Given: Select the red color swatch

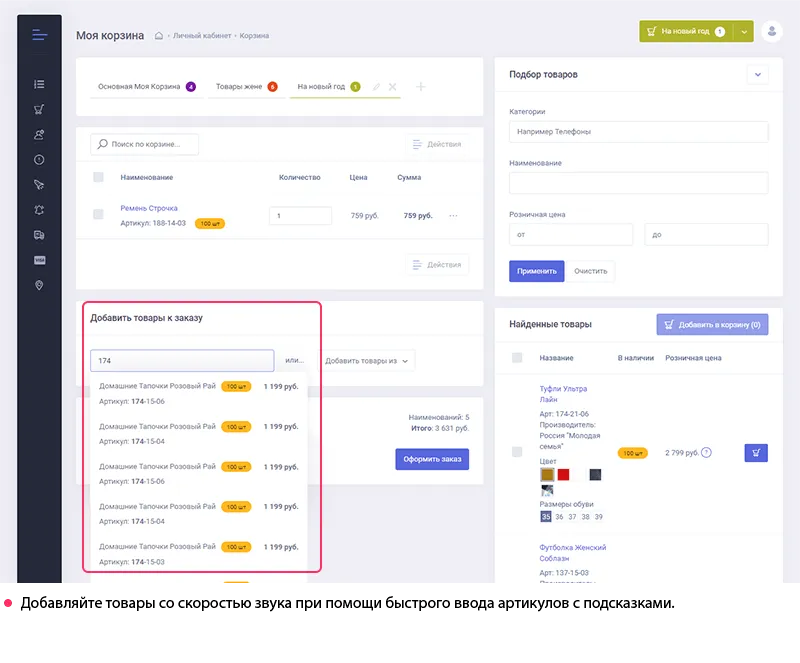Looking at the screenshot, I should point(563,475).
